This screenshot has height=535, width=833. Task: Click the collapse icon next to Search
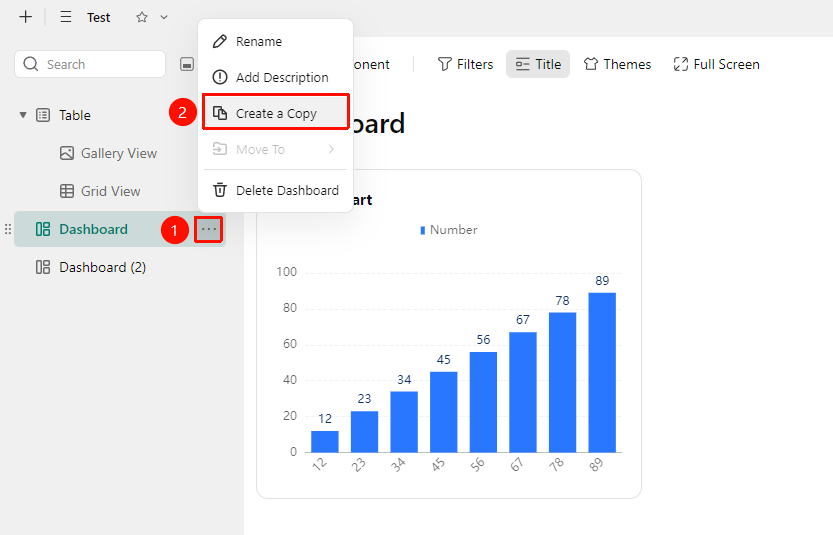click(186, 64)
